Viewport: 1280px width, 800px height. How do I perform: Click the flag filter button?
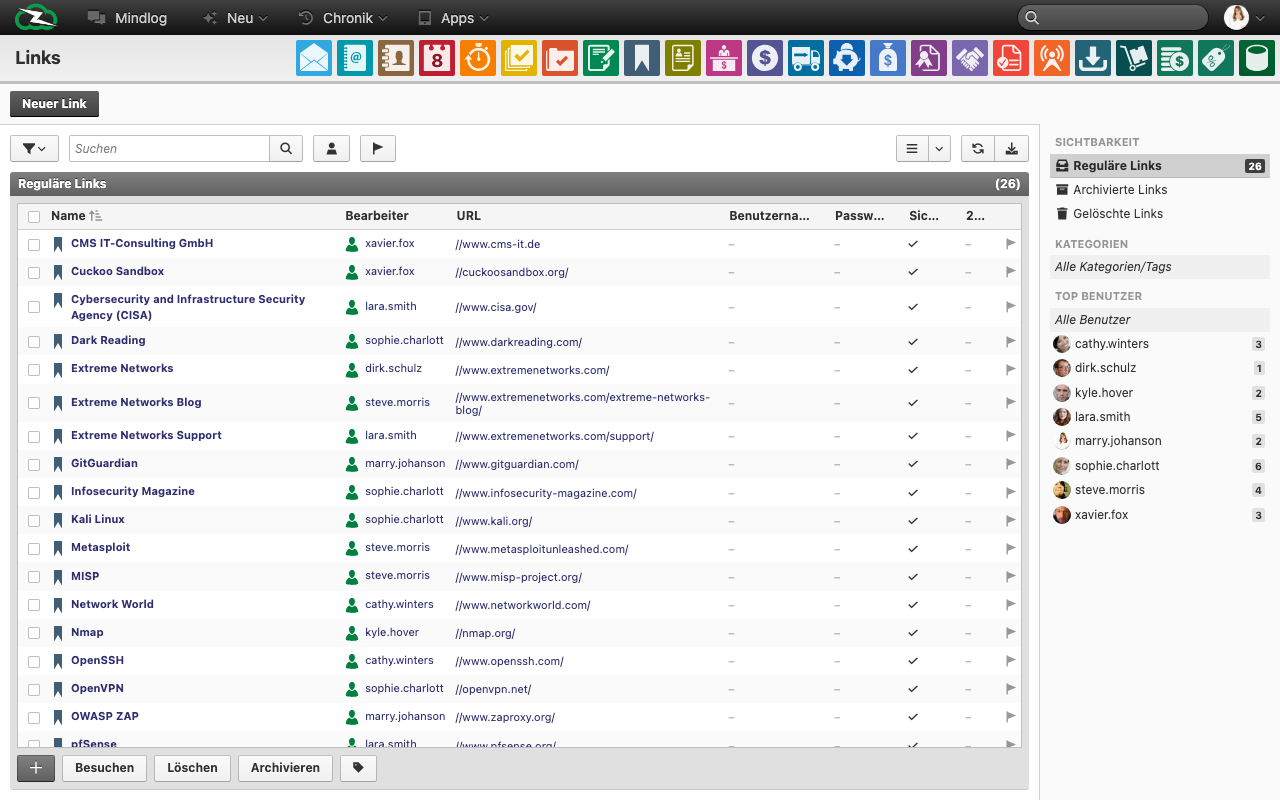(x=378, y=148)
